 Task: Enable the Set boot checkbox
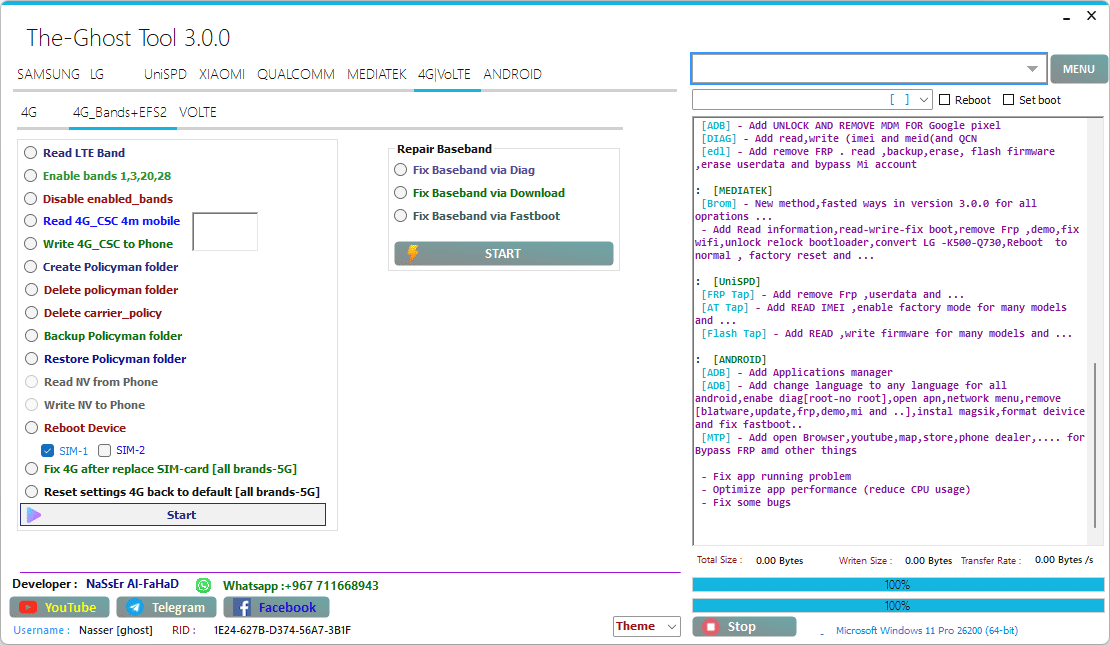tap(1009, 100)
